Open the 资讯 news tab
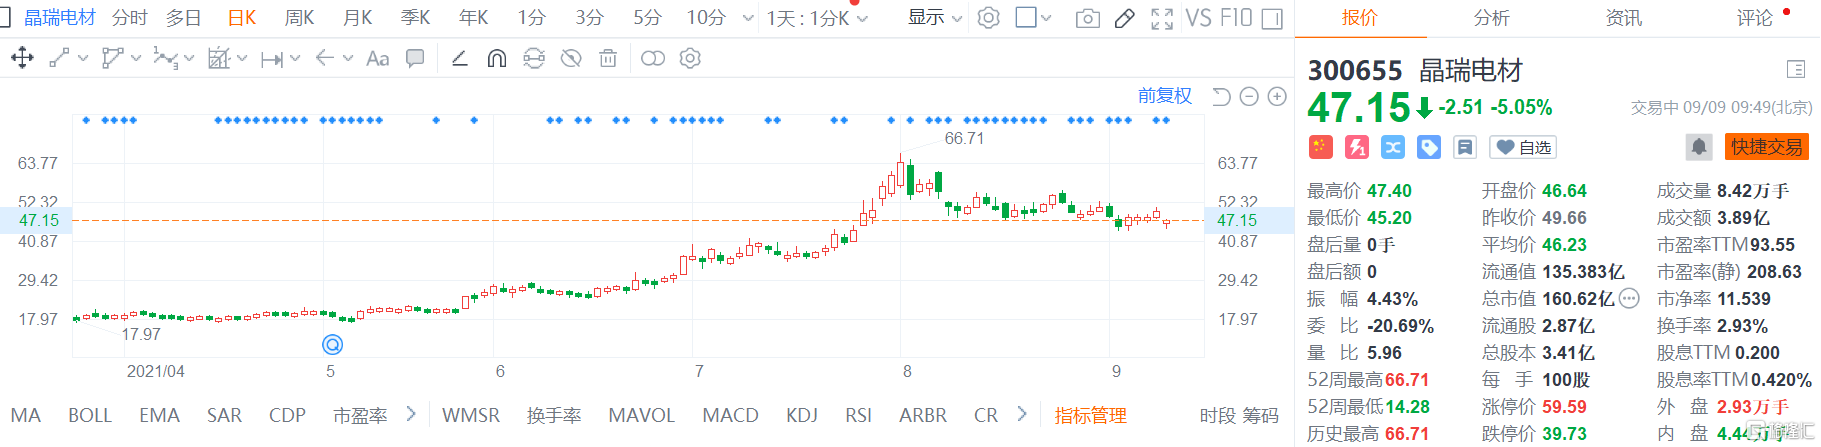The height and width of the screenshot is (447, 1821). [x=1623, y=18]
